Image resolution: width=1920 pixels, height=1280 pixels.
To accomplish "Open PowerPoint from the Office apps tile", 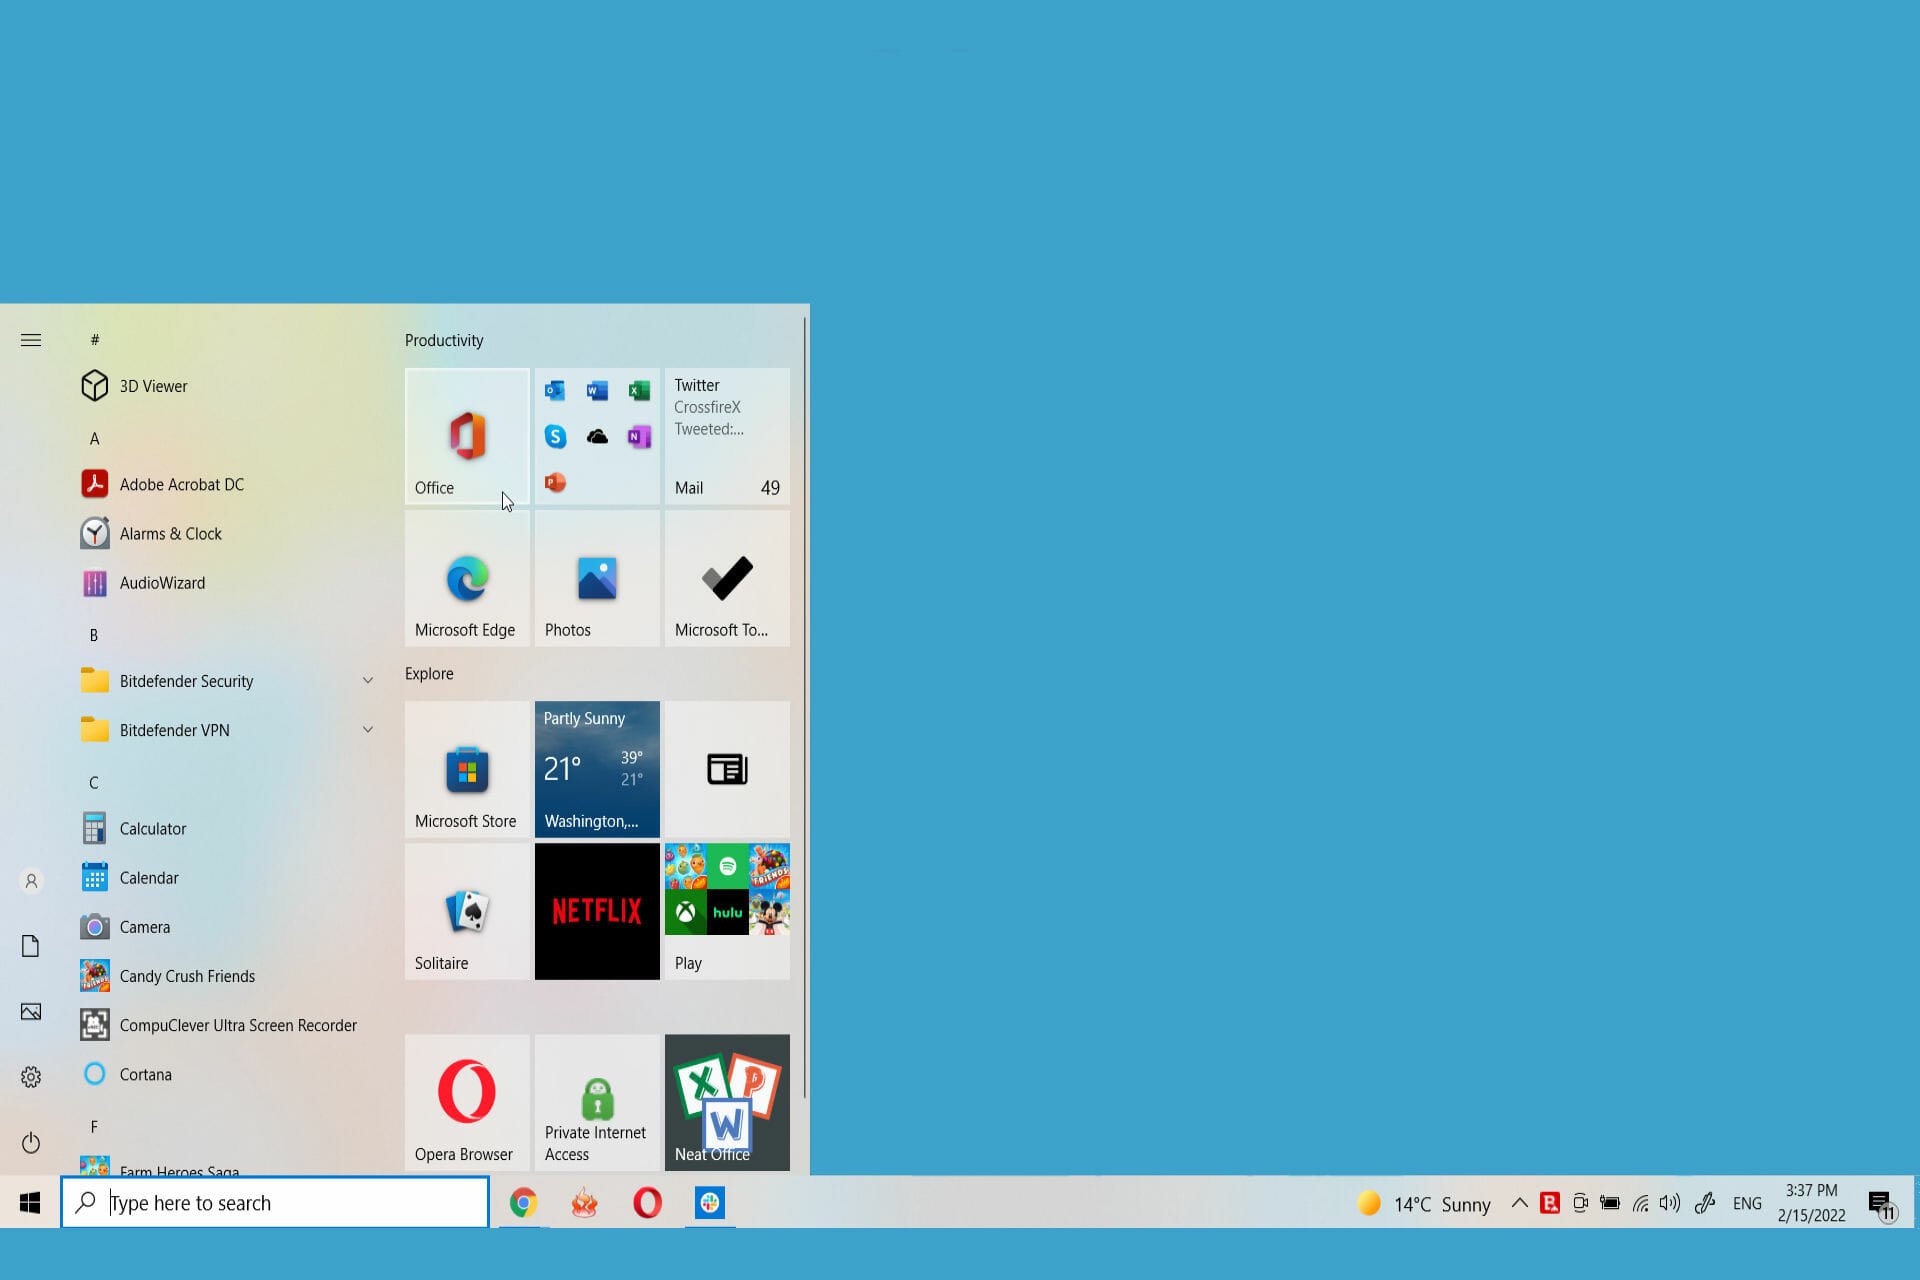I will pyautogui.click(x=555, y=483).
